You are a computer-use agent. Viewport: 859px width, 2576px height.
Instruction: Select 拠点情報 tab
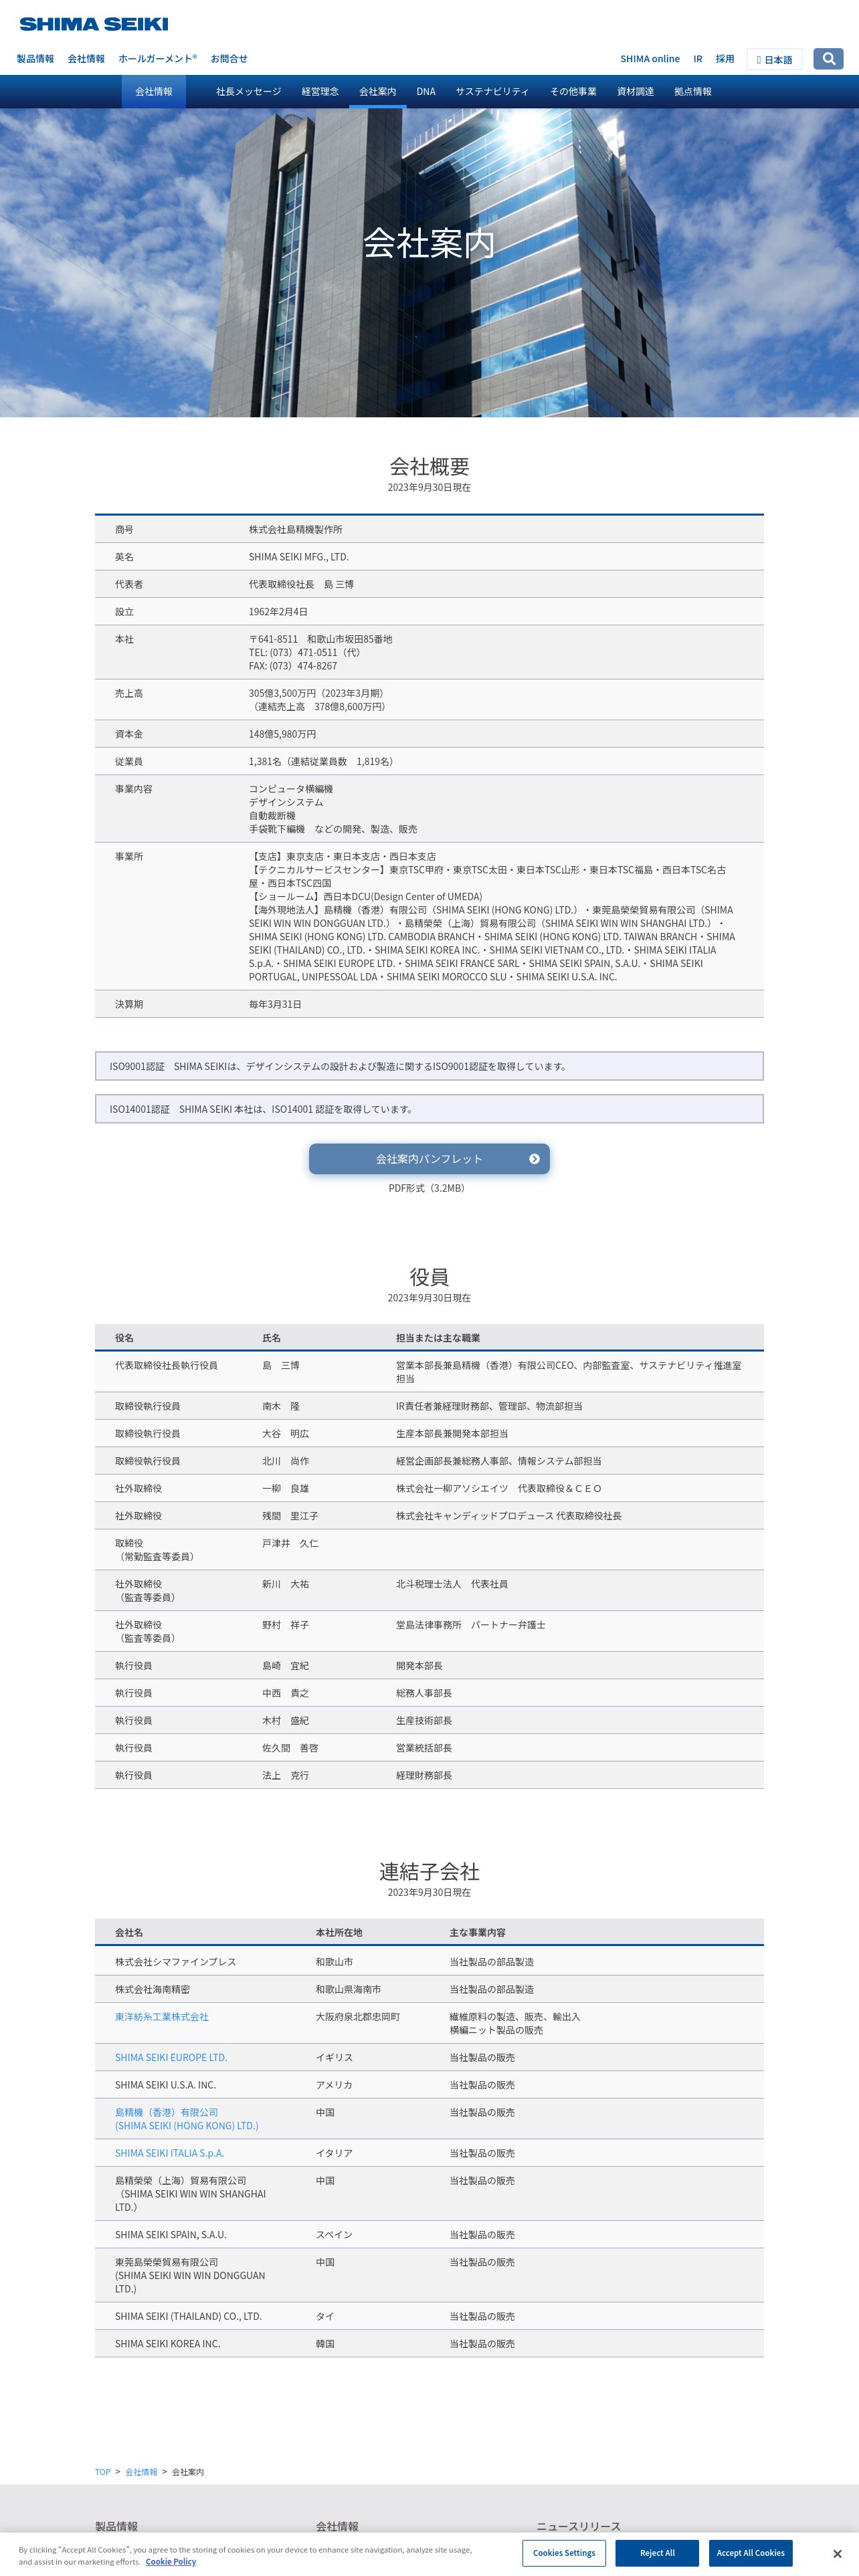pyautogui.click(x=693, y=91)
